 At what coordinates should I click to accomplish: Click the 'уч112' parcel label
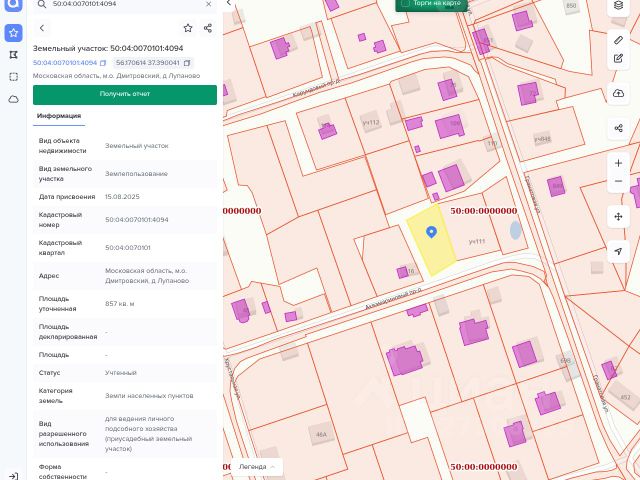(371, 122)
